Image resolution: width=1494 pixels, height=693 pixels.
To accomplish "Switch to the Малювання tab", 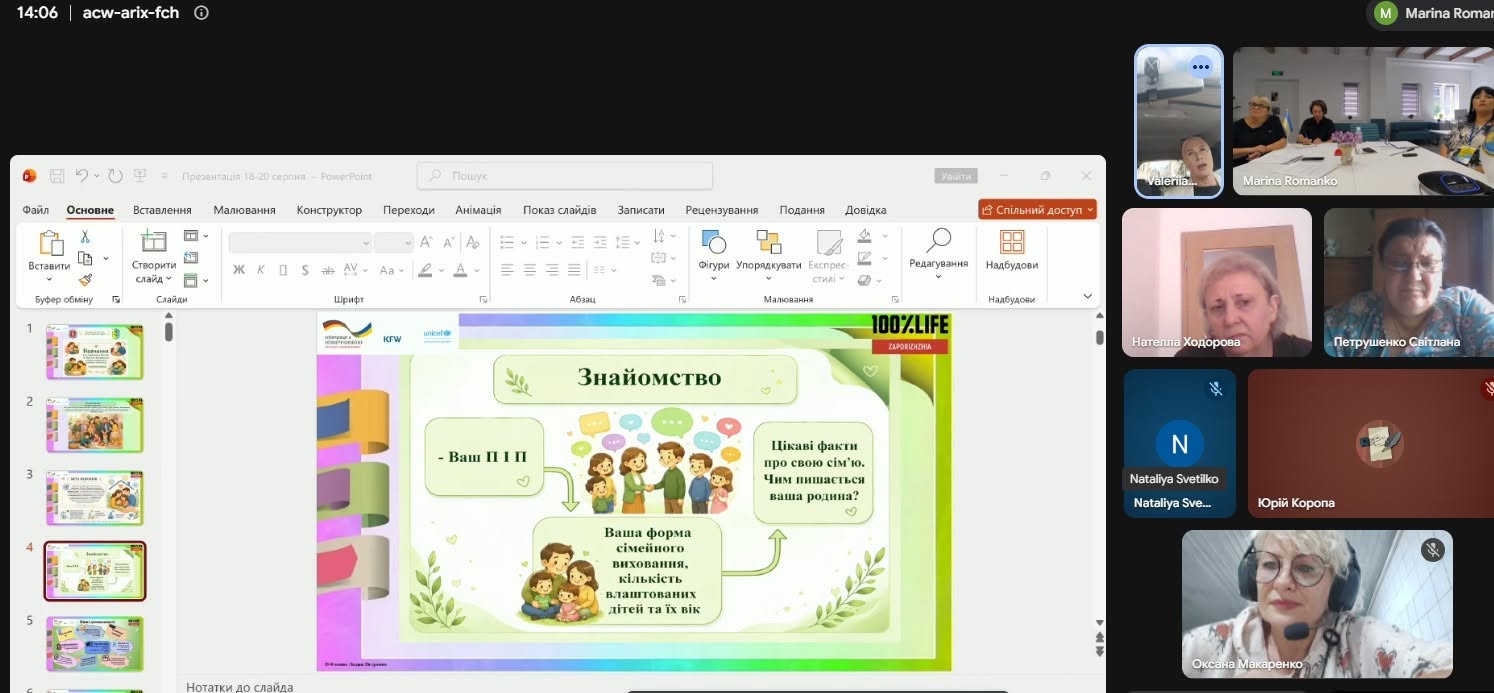I will pos(244,210).
